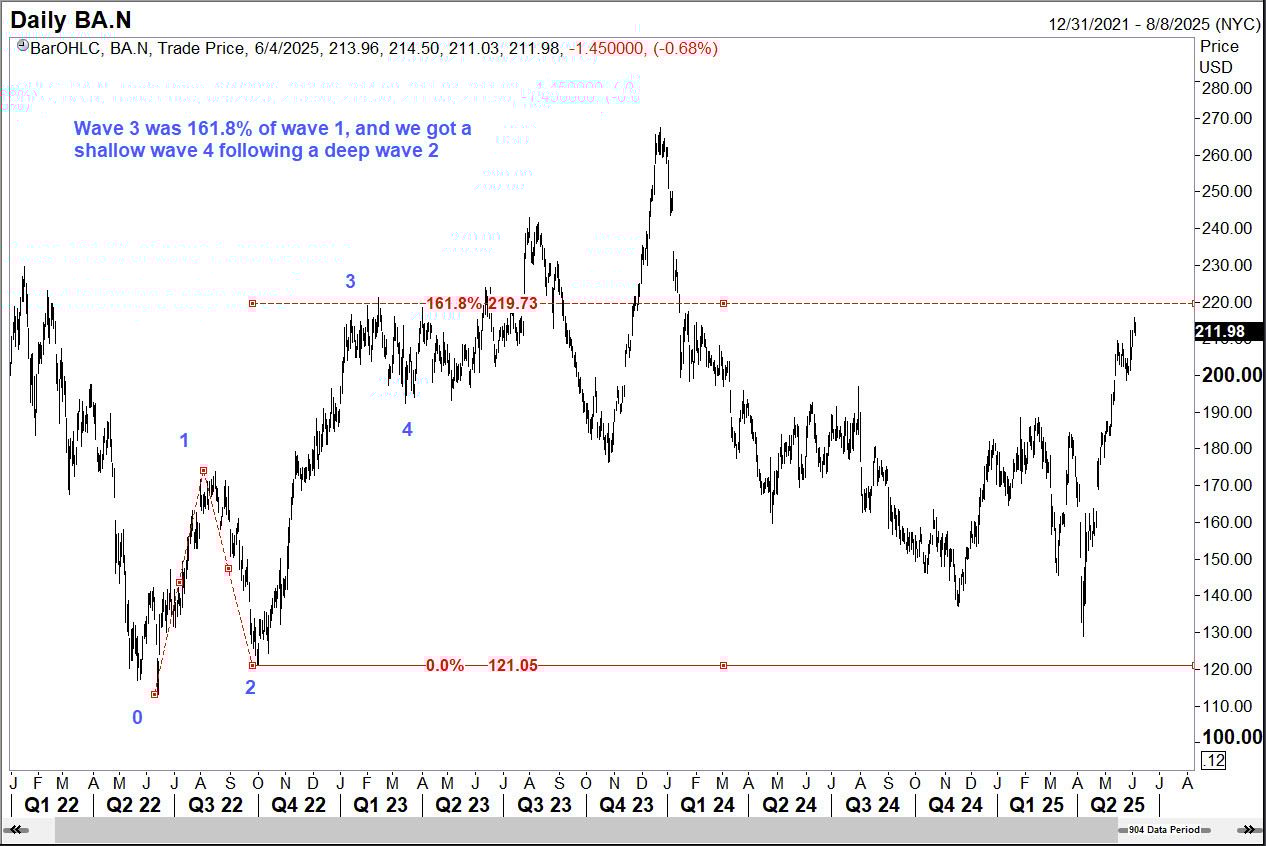Select the mid-line handle on the 0.0% level line
The image size is (1266, 846).
pos(723,665)
